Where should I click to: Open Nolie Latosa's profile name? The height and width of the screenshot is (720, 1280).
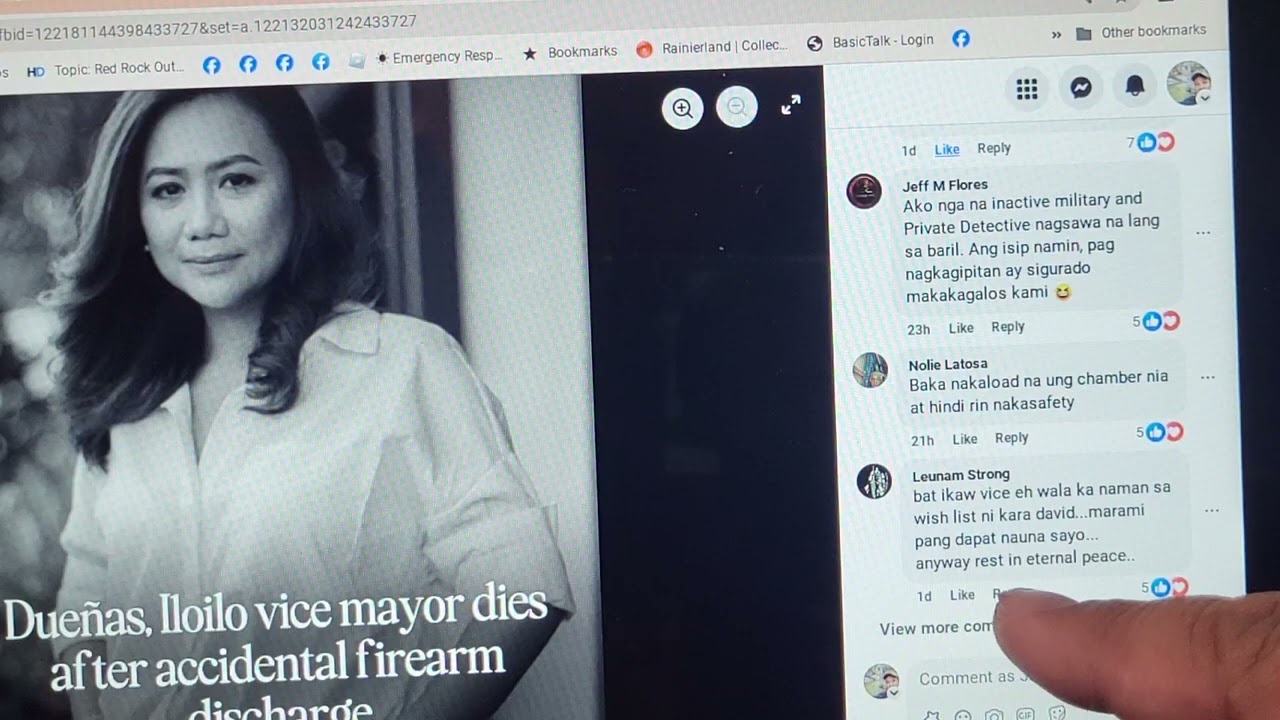click(x=948, y=364)
